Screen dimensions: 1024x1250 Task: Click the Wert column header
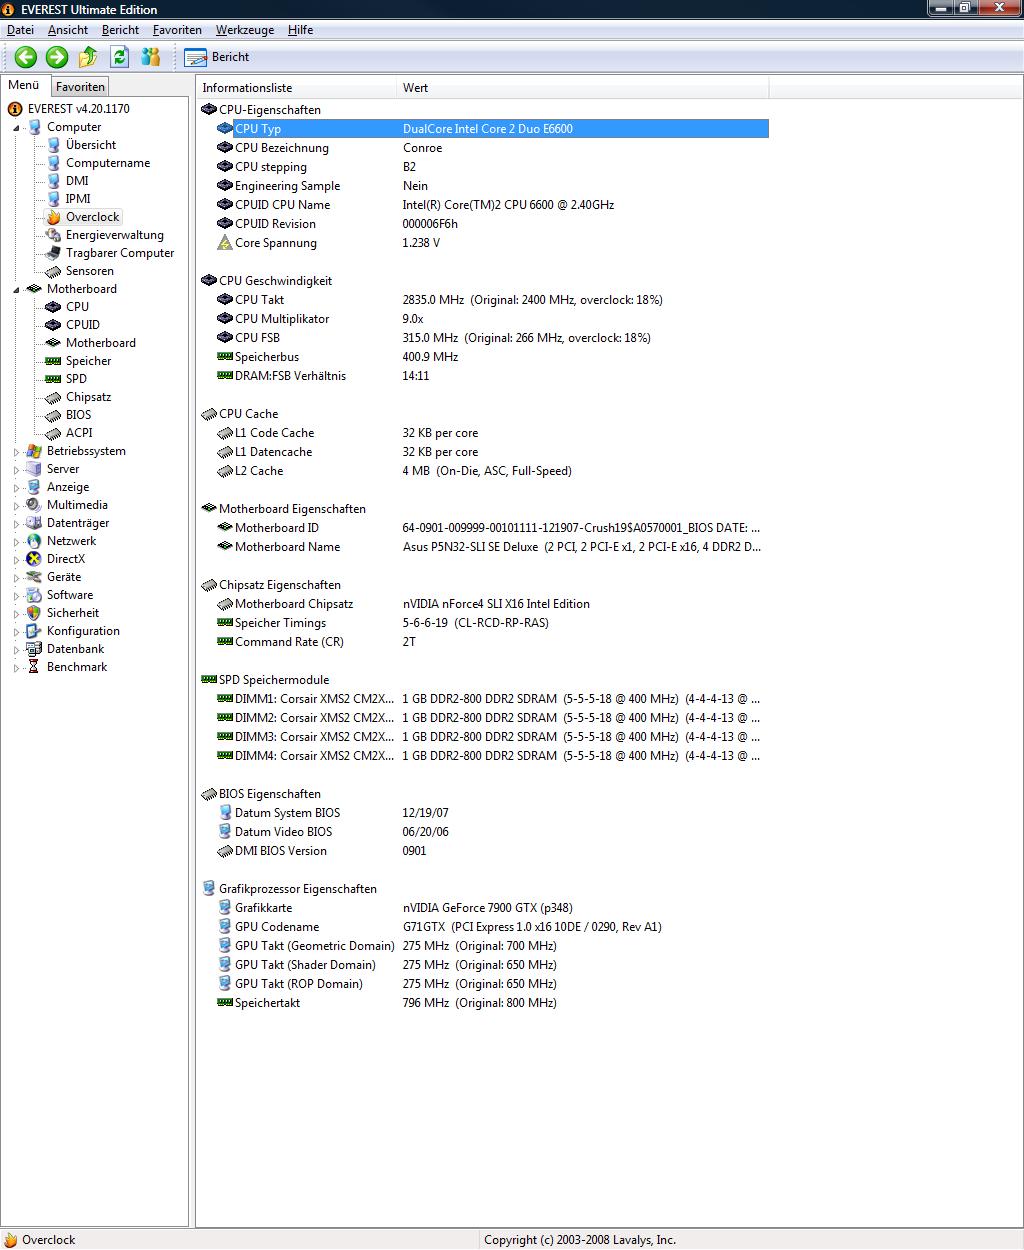[x=583, y=88]
